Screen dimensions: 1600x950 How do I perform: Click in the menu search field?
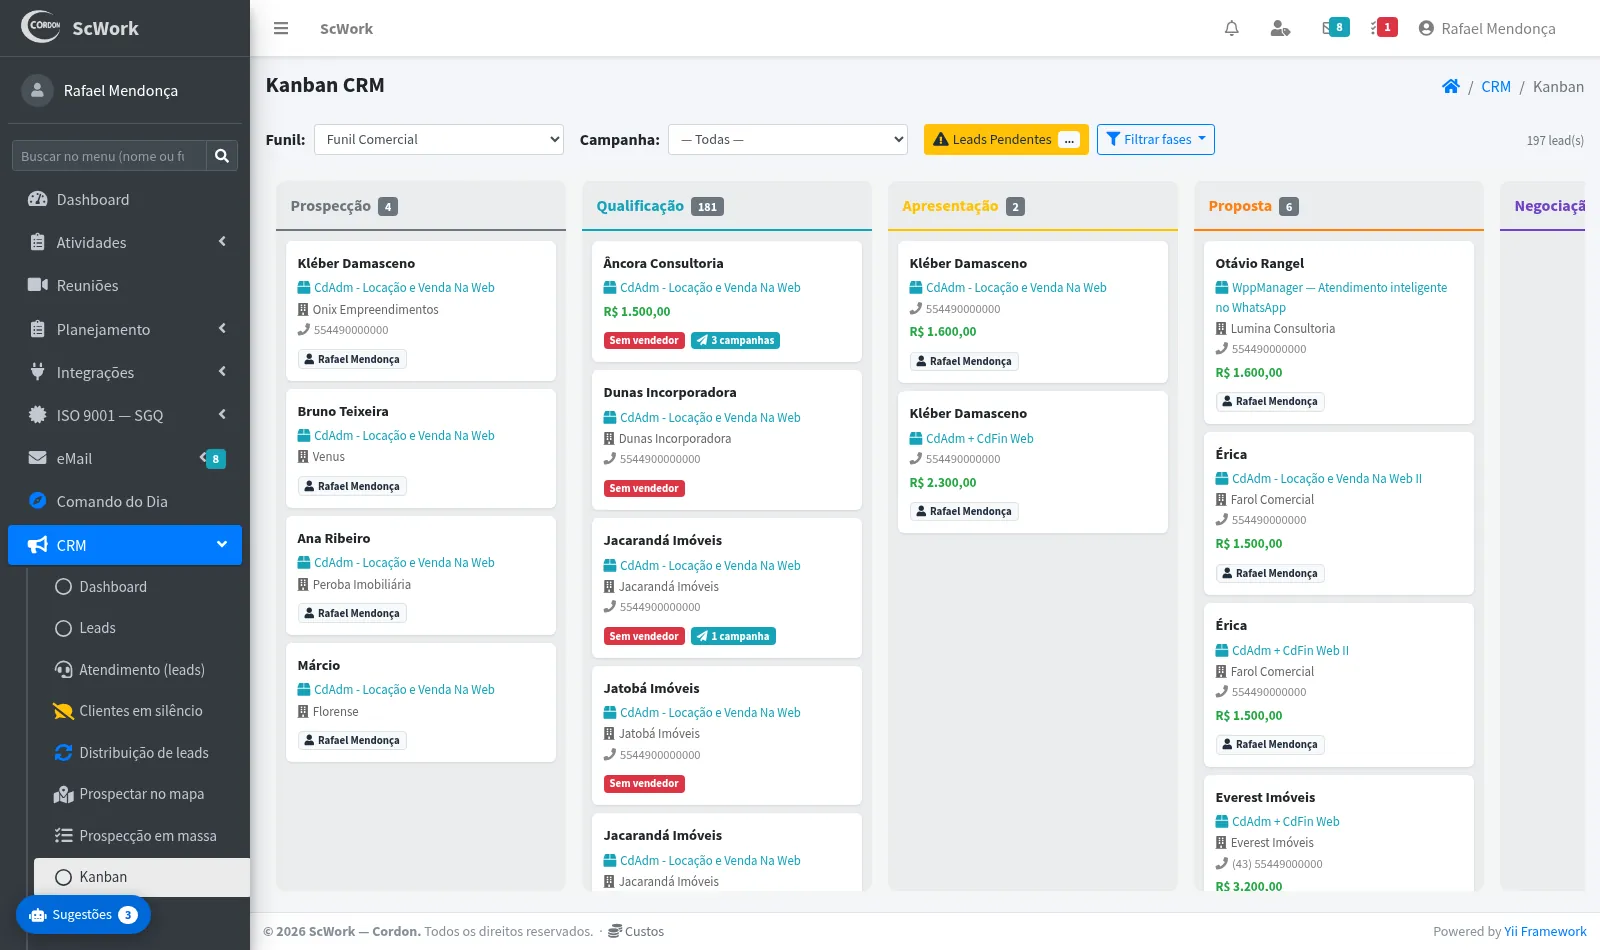[x=109, y=156]
